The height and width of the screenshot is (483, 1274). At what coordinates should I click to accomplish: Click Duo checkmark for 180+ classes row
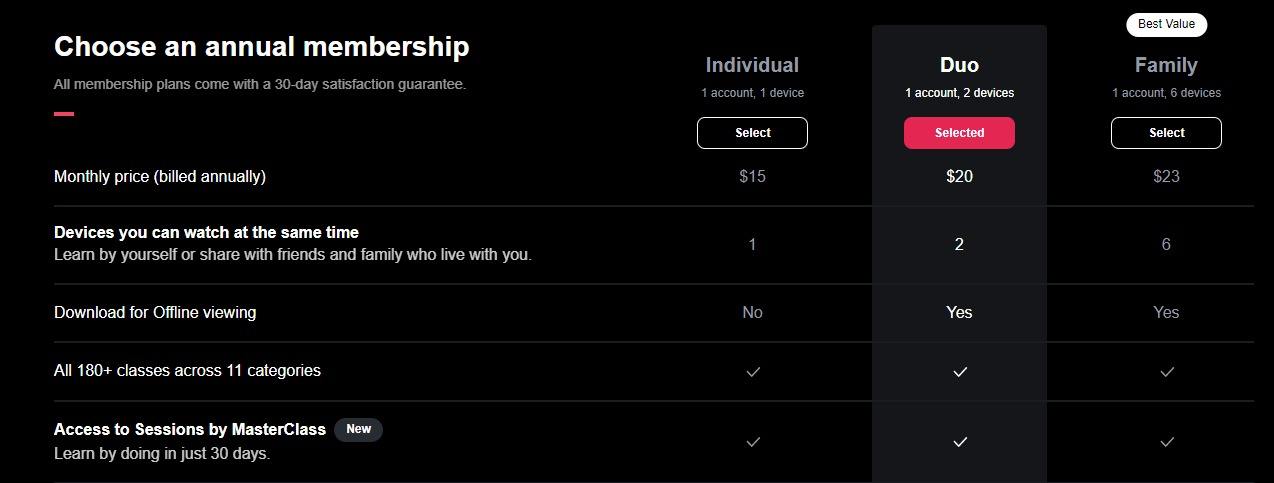coord(960,371)
